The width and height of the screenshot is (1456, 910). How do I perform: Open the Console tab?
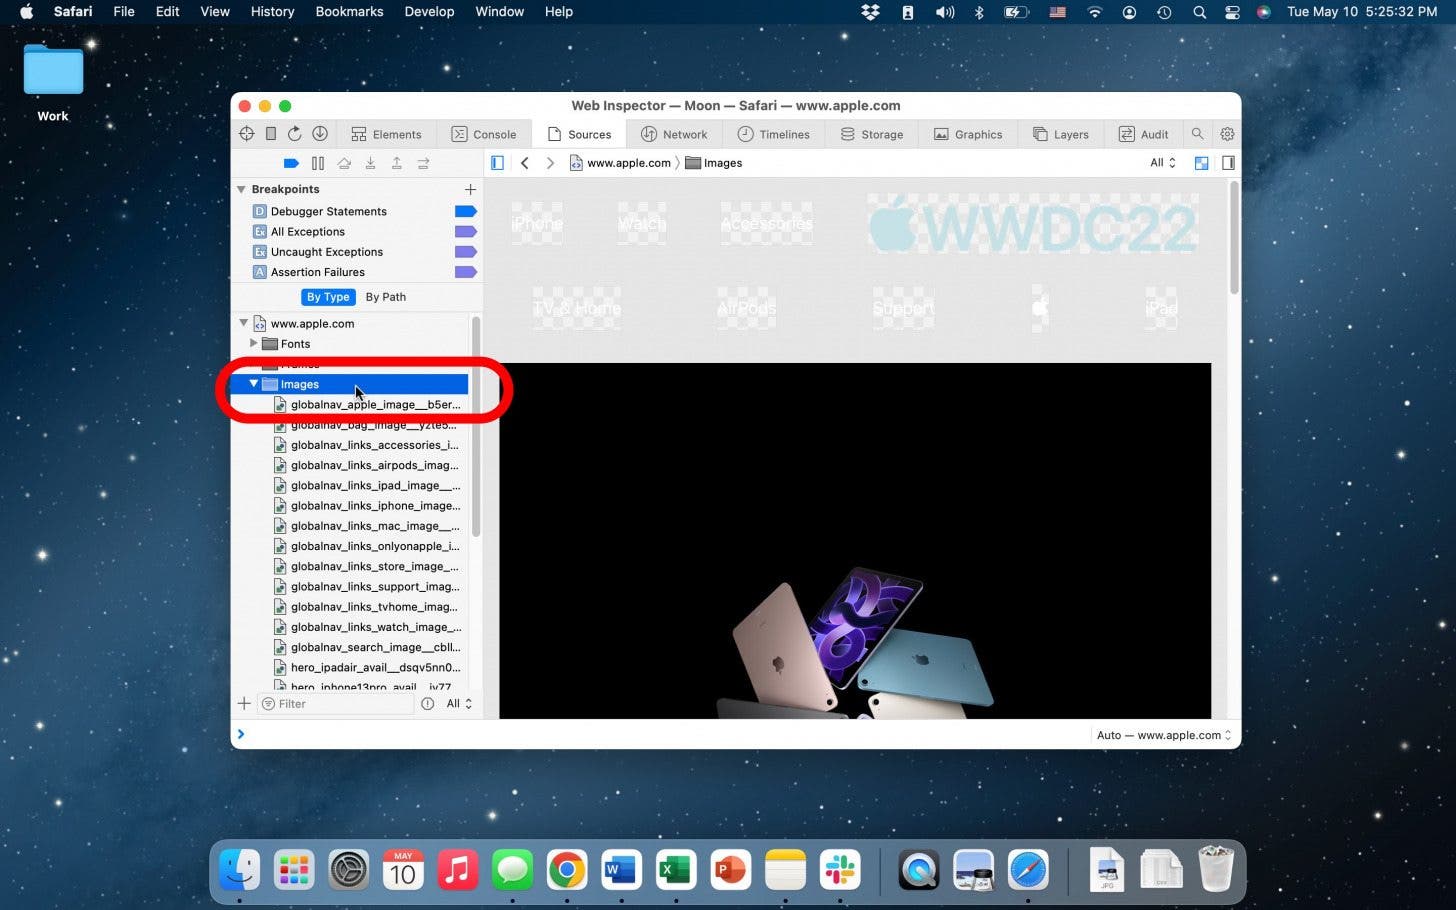(x=484, y=134)
